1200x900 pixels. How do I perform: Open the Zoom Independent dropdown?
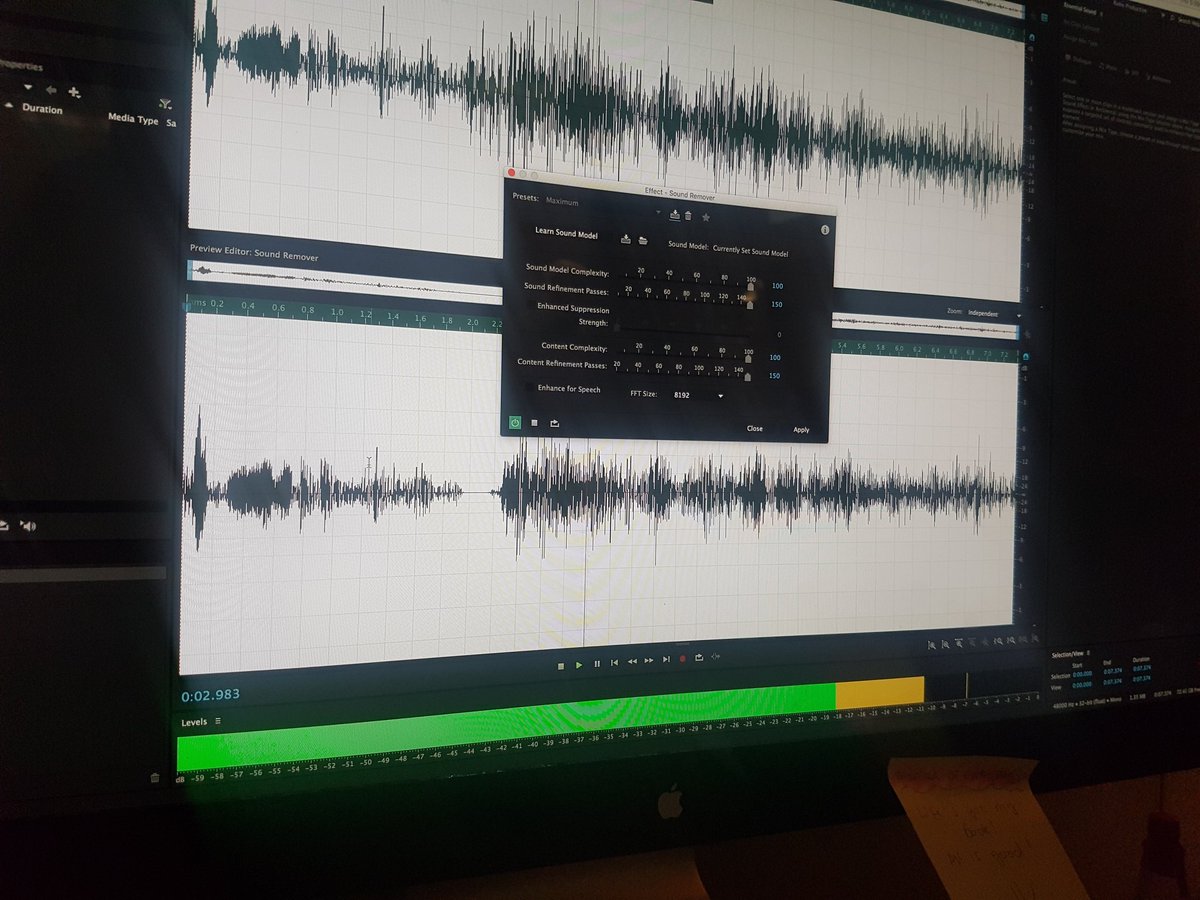[993, 313]
